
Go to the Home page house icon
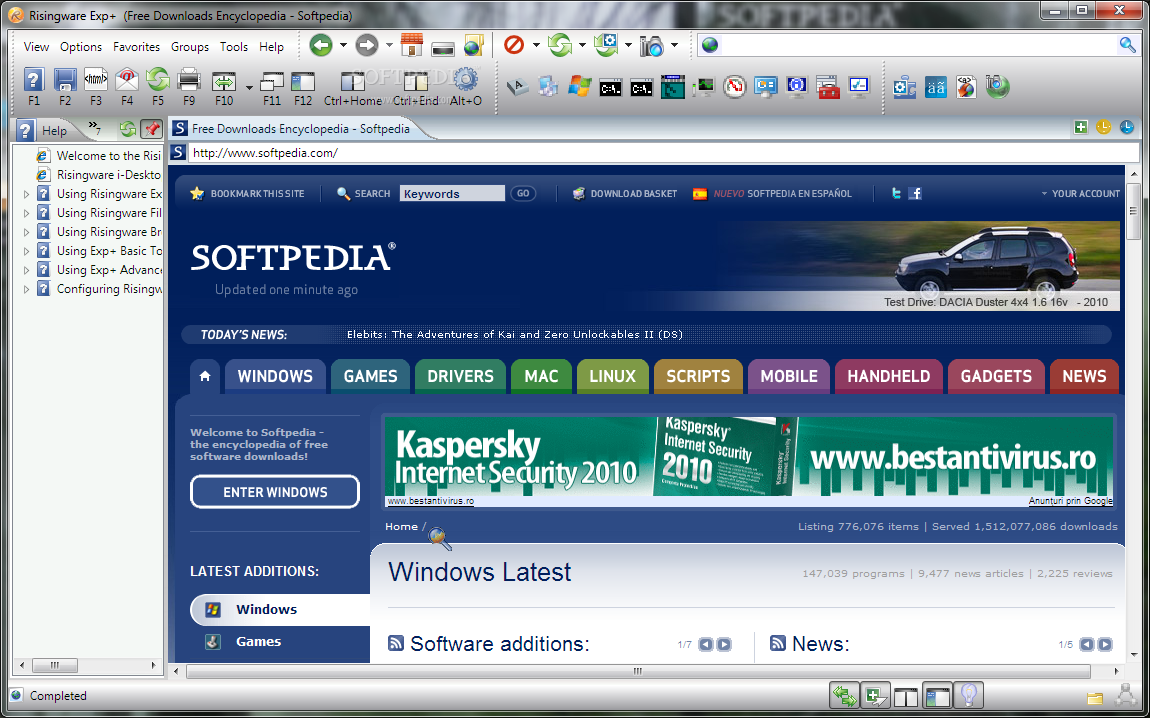(412, 45)
